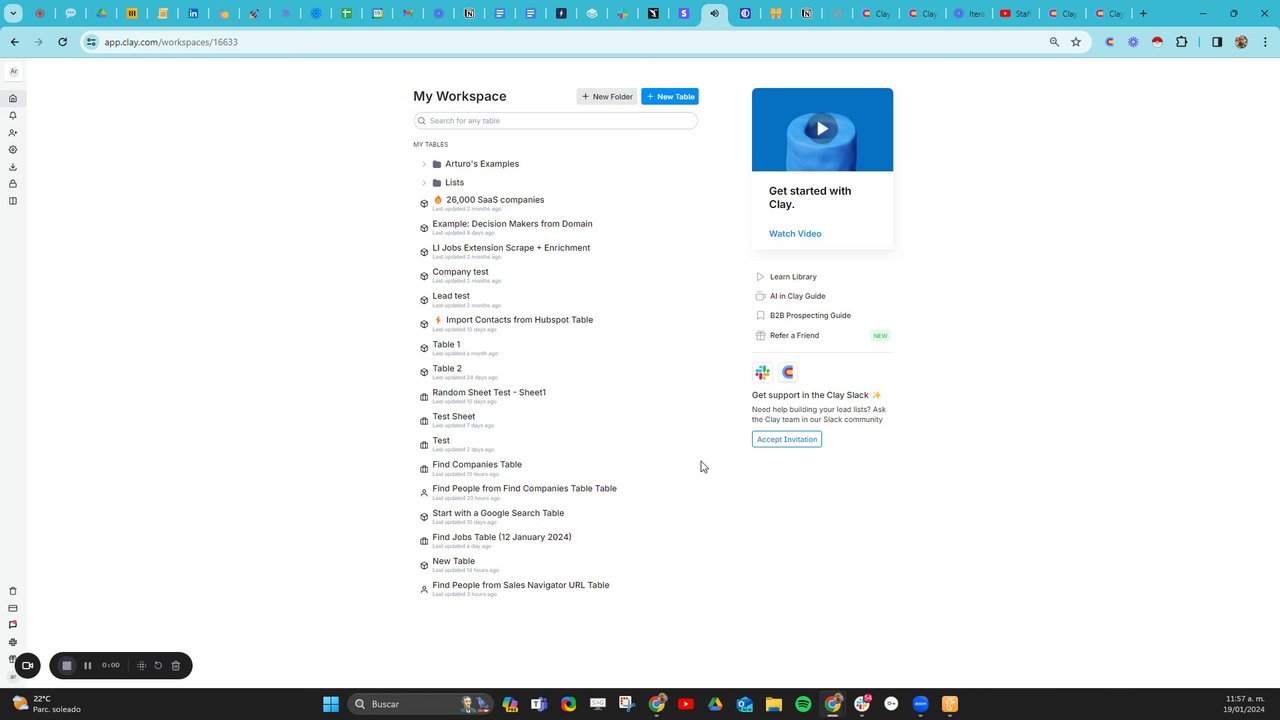Click the invite user icon in sidebar
Image resolution: width=1280 pixels, height=720 pixels.
13,132
